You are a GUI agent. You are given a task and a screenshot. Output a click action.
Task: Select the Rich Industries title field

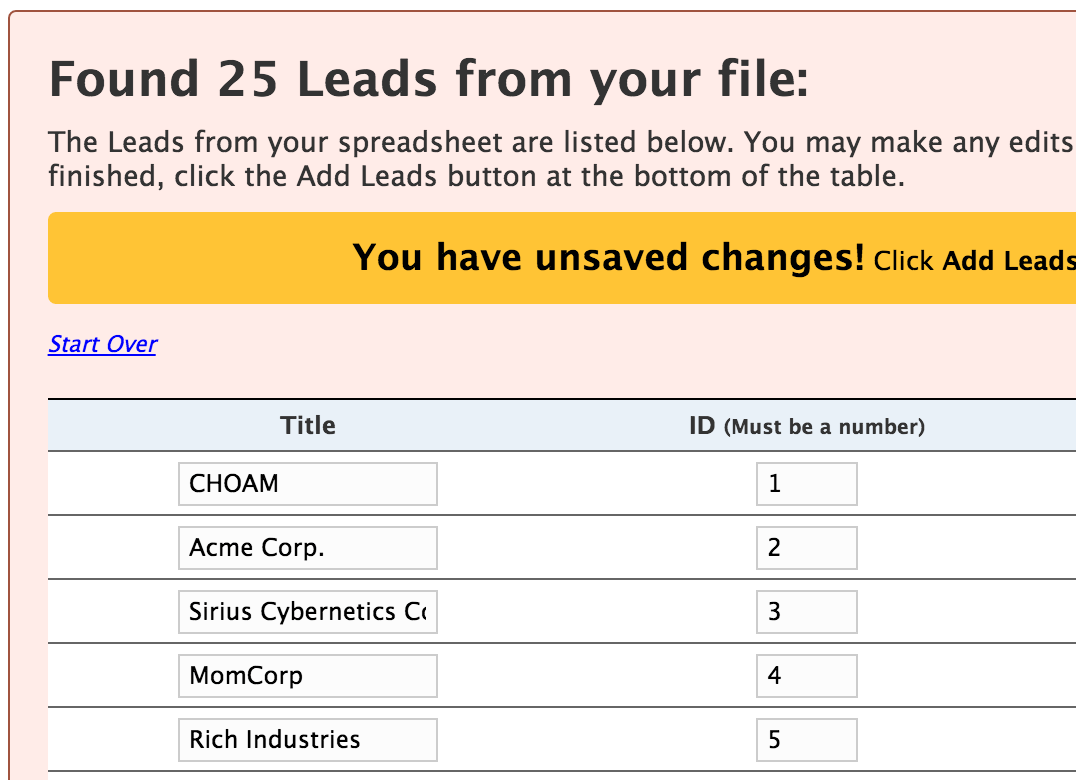[307, 739]
